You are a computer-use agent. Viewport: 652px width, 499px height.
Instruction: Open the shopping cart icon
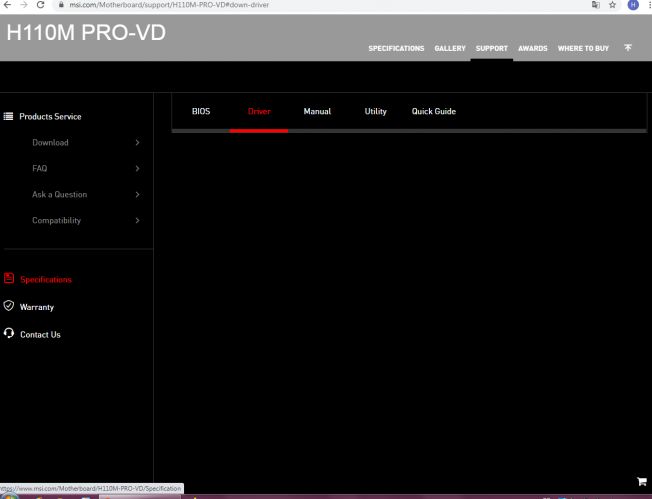tap(642, 481)
